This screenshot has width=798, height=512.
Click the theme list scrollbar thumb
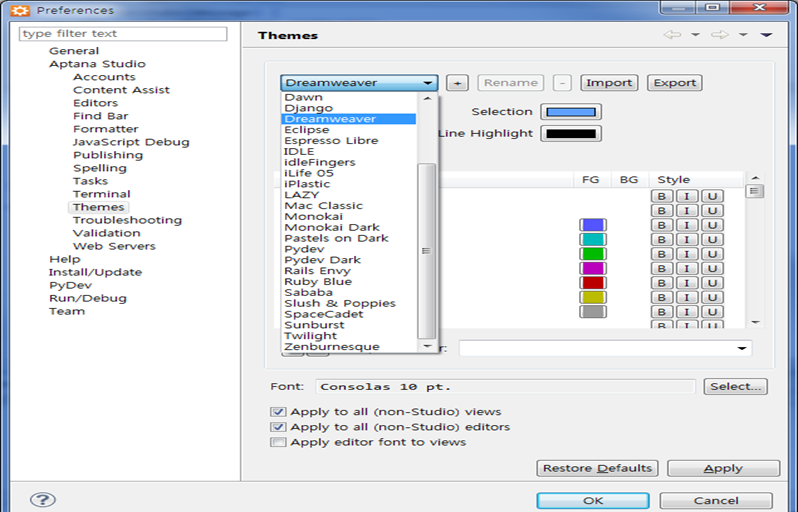click(426, 251)
